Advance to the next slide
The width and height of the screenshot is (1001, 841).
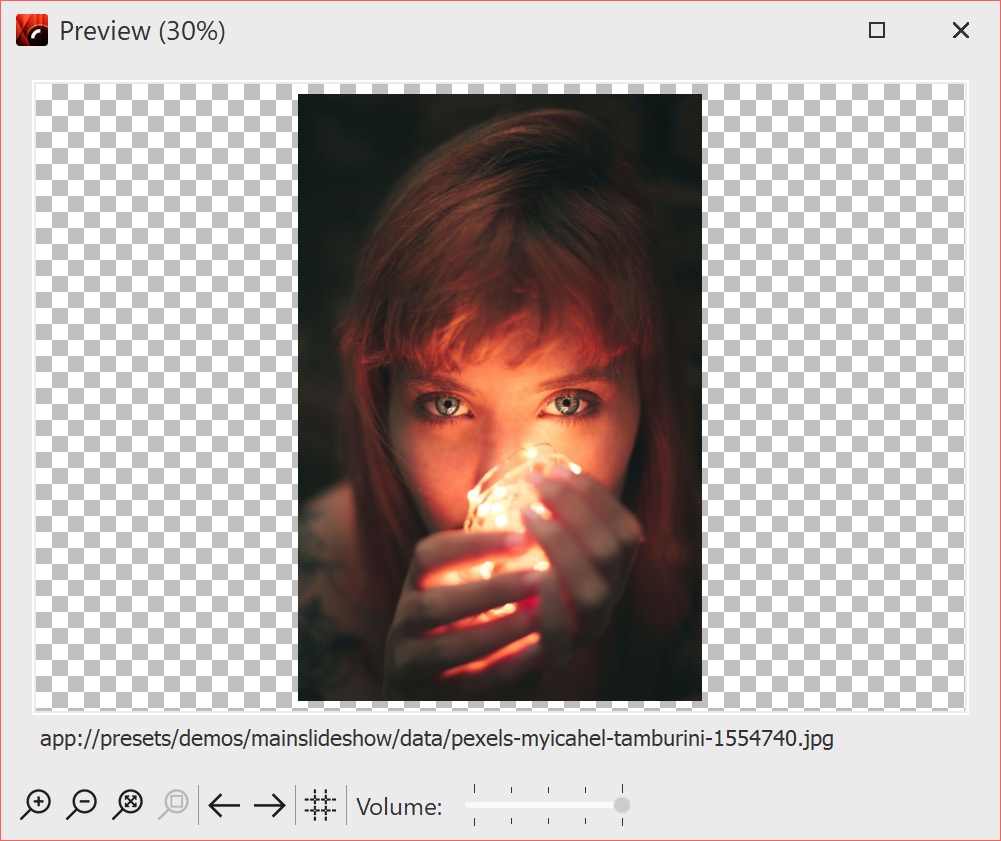[x=268, y=804]
